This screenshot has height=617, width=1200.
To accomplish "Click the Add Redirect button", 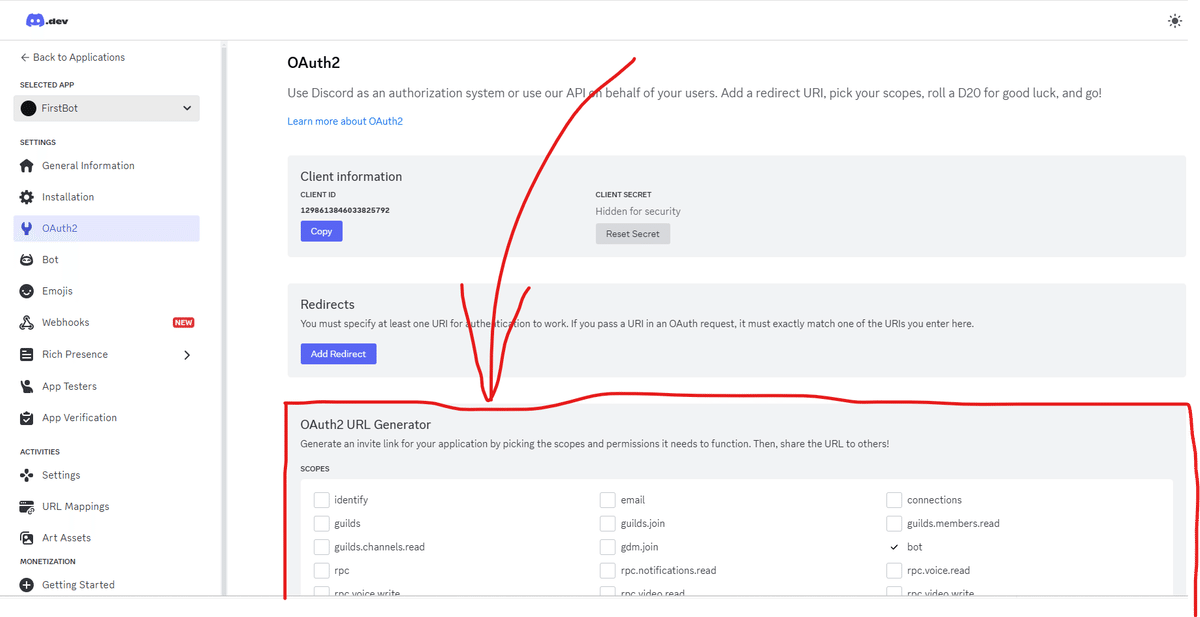I will coord(338,354).
